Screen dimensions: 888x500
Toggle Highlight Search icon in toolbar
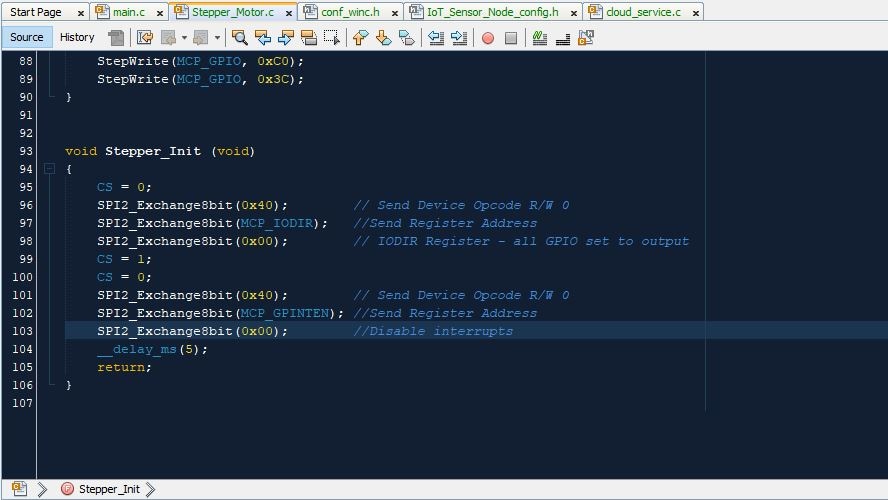tap(309, 38)
